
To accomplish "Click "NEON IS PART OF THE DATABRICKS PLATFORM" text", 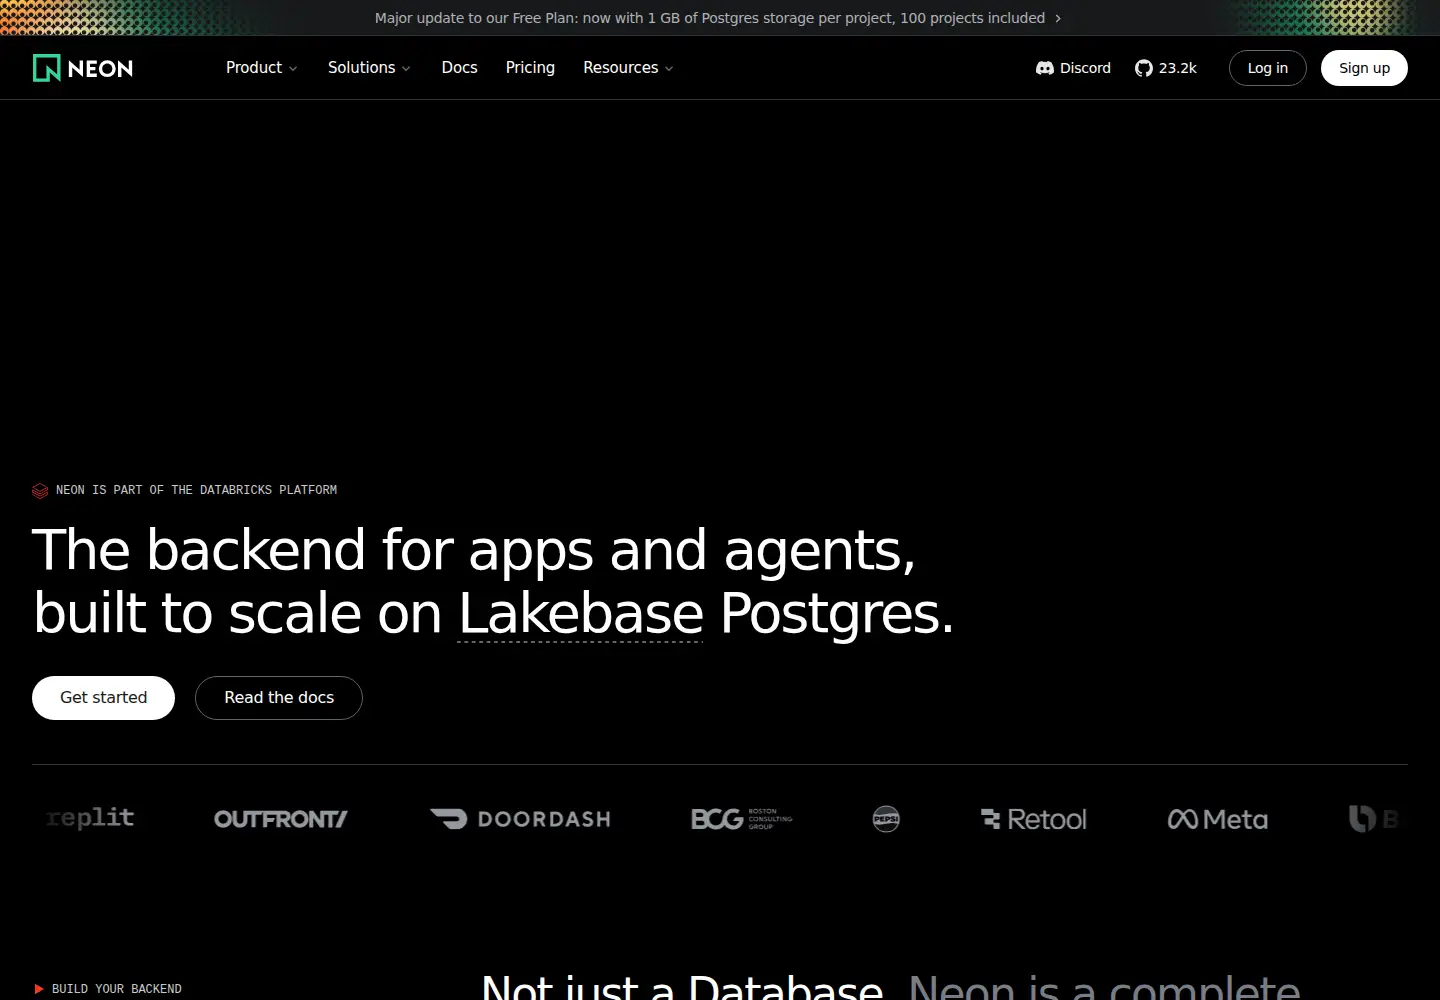I will [196, 490].
